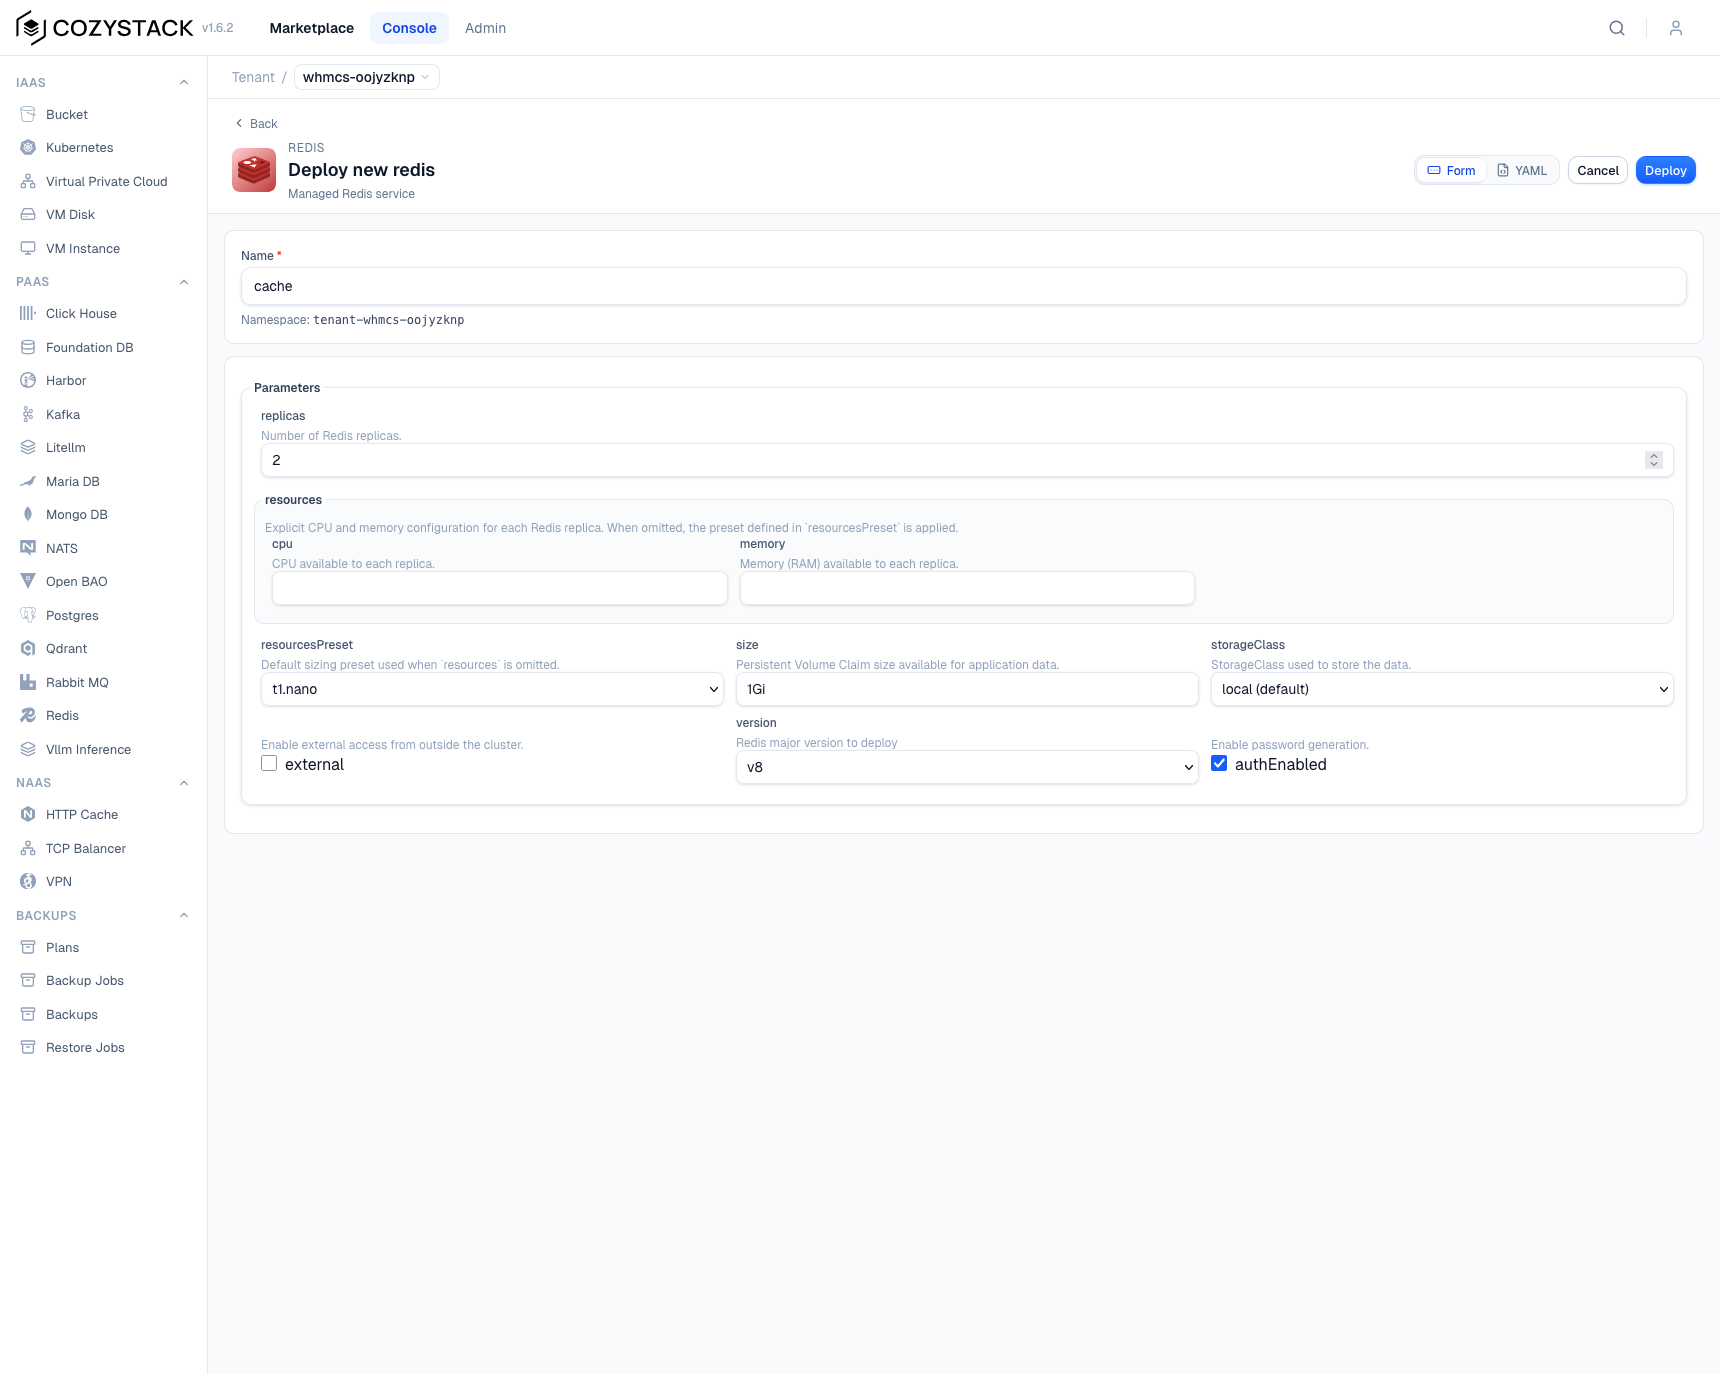Screen dimensions: 1720x1374
Task: Click the Maria DB icon
Action: pyautogui.click(x=28, y=481)
